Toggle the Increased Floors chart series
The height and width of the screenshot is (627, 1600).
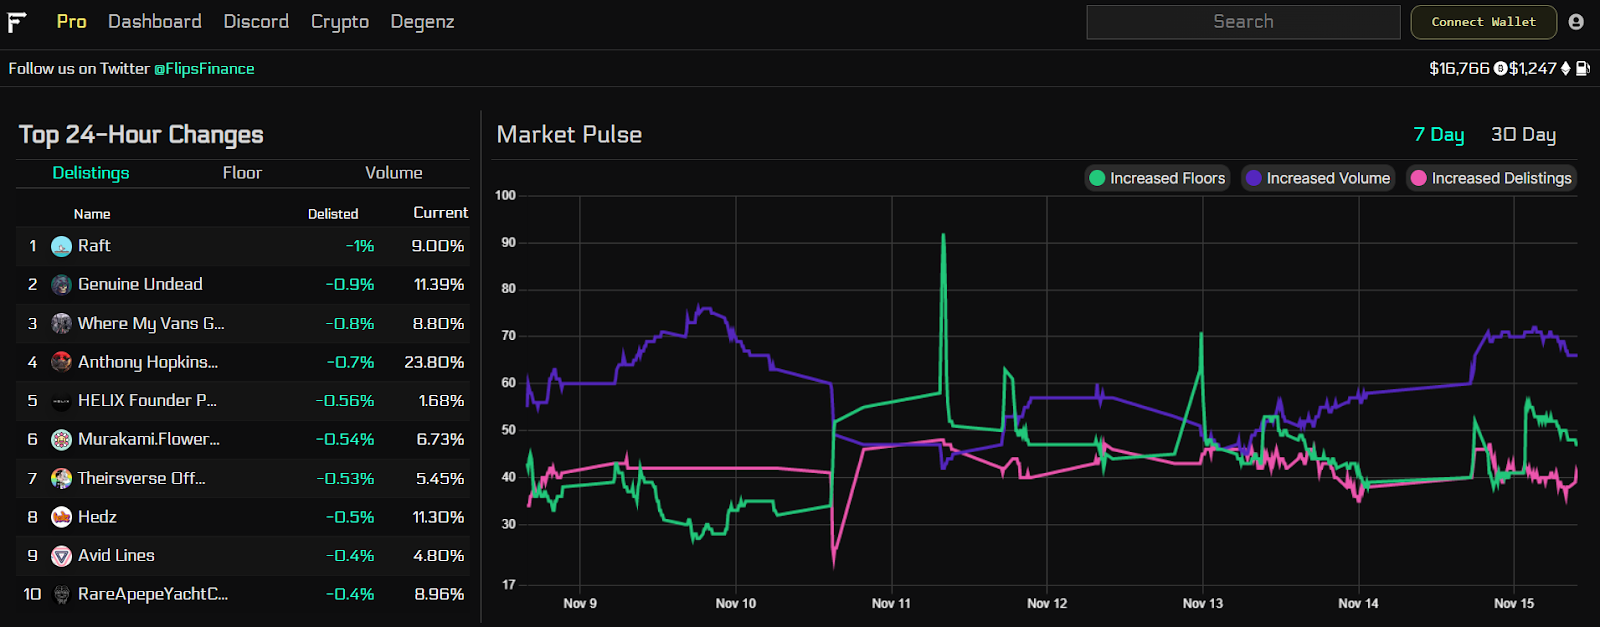[1157, 178]
